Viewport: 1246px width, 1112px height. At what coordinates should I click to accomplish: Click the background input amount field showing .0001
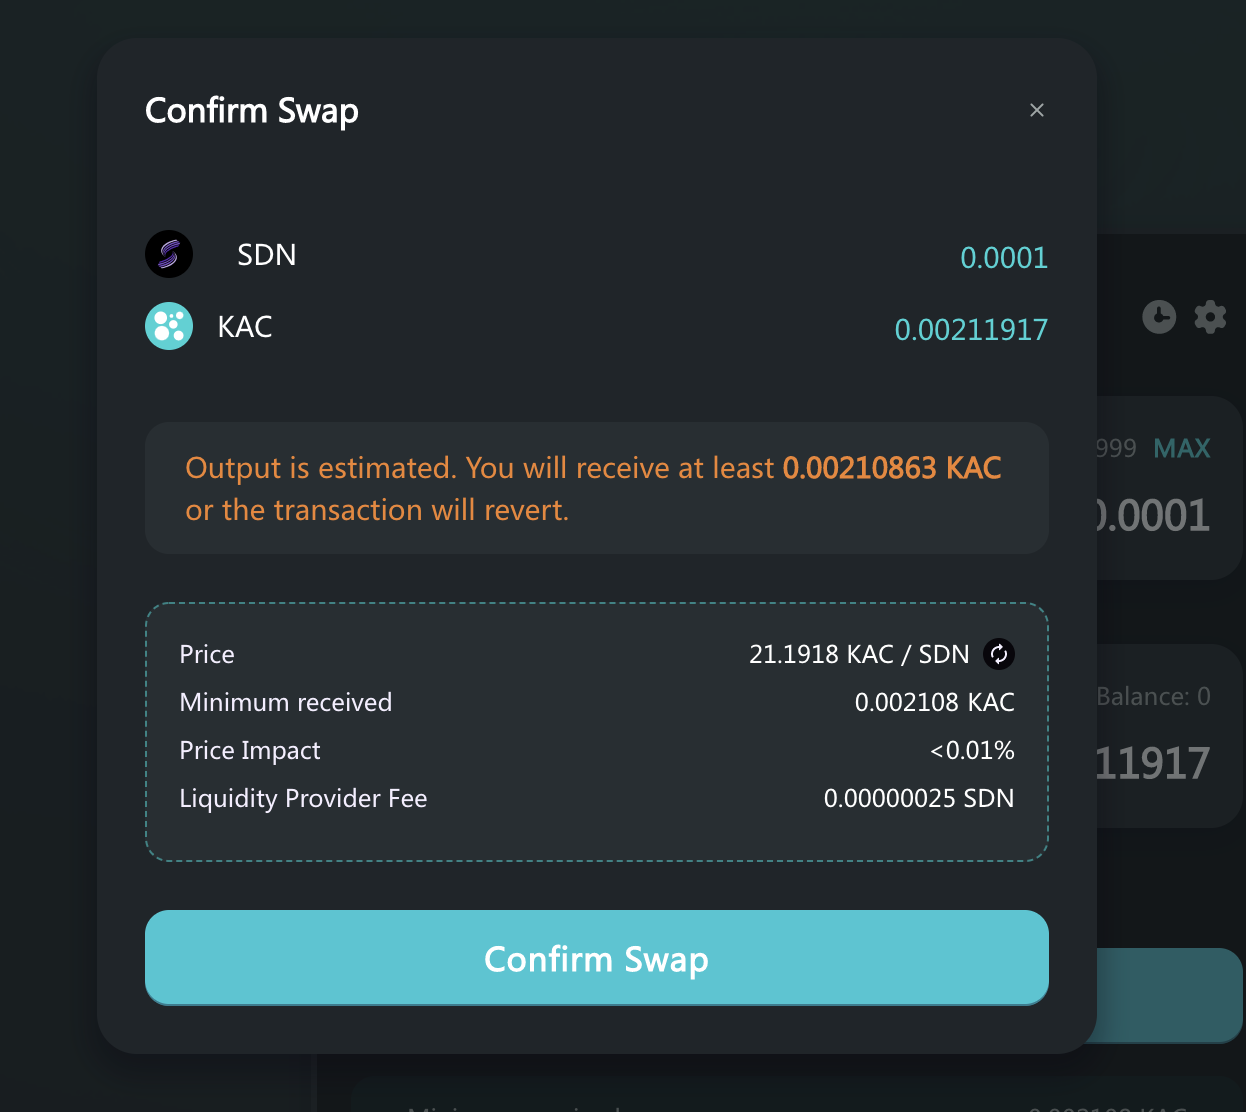click(1153, 516)
